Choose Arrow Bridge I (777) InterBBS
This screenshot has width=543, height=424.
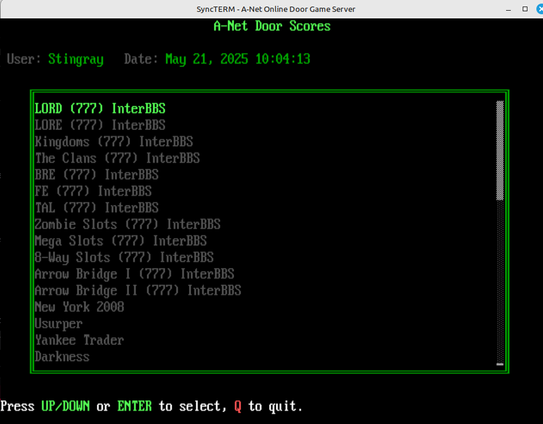pos(135,274)
